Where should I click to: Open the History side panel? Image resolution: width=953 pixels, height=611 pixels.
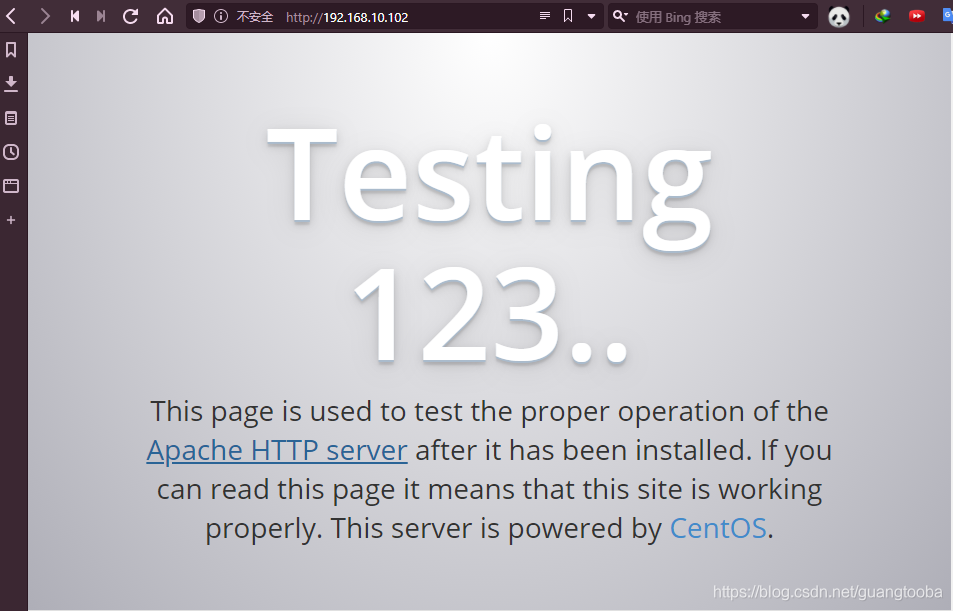coord(11,152)
